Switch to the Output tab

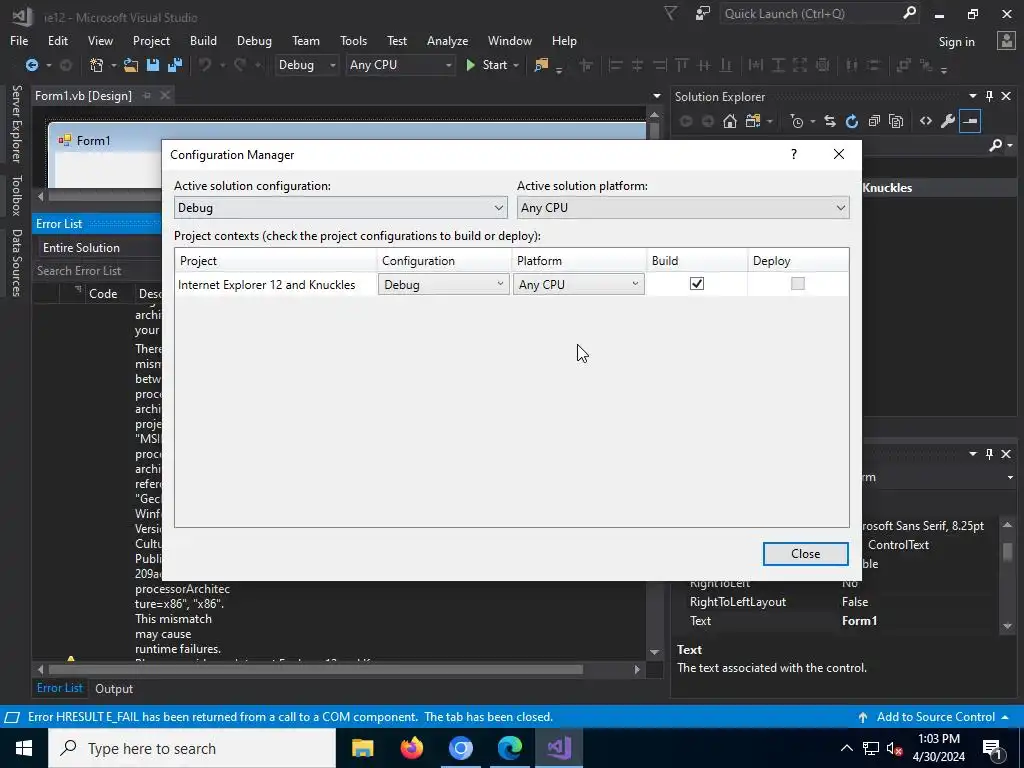tap(114, 688)
